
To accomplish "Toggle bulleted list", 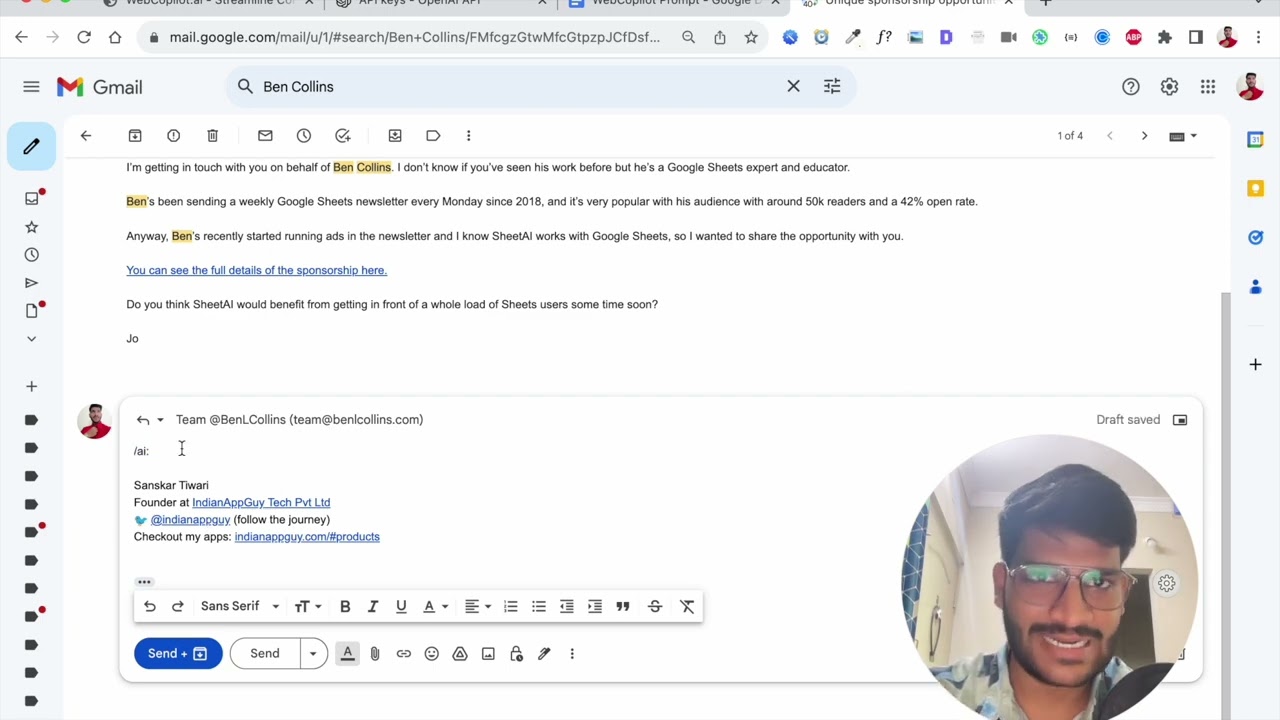I will [539, 606].
